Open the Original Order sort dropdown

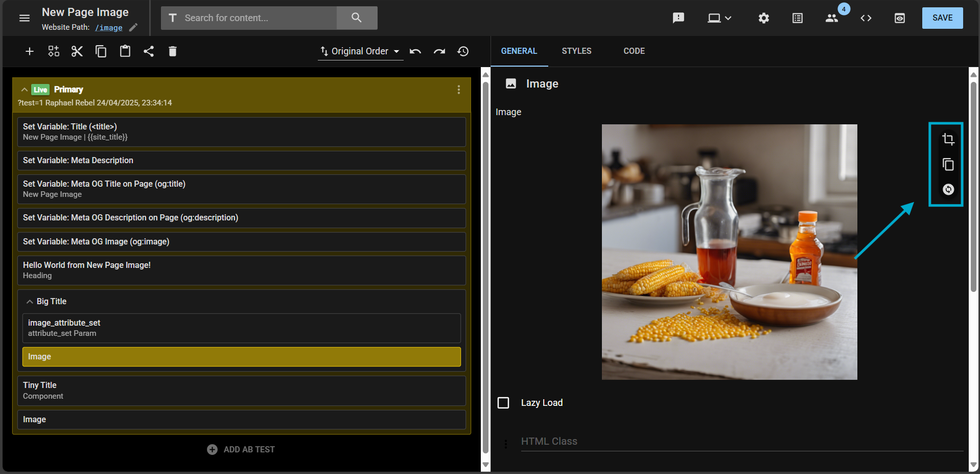[361, 51]
